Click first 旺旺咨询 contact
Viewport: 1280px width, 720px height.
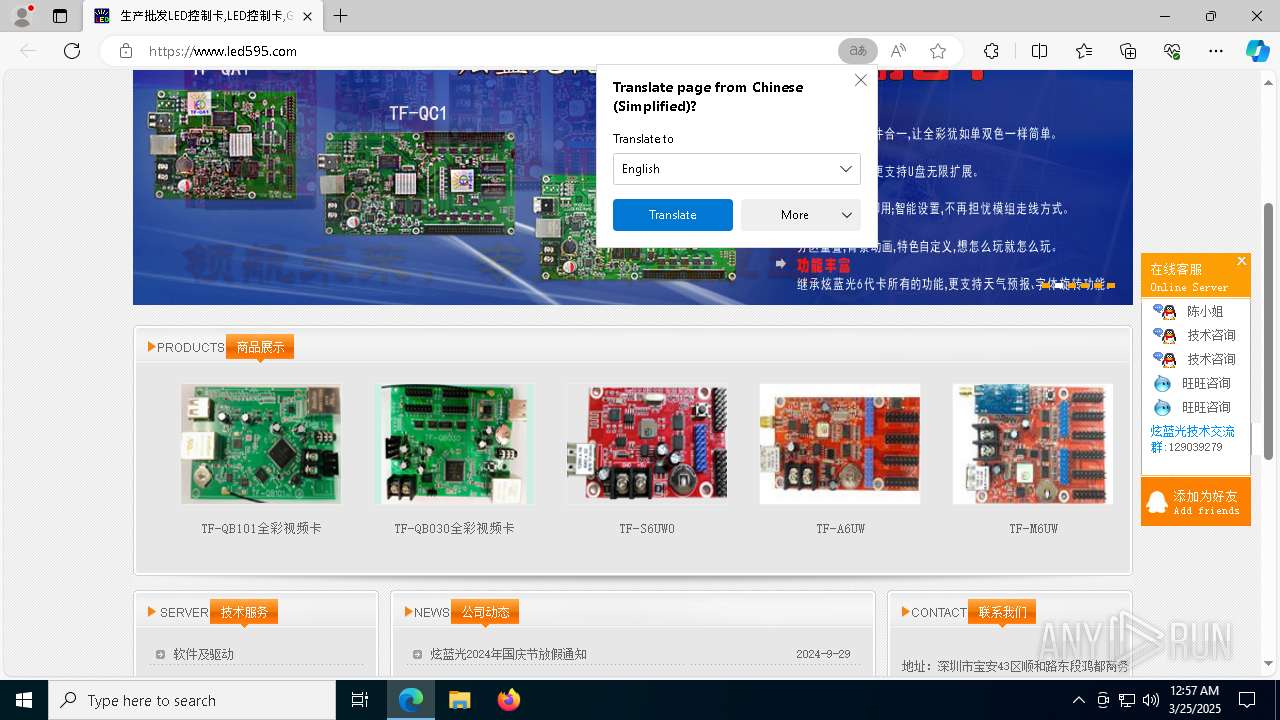click(1194, 383)
